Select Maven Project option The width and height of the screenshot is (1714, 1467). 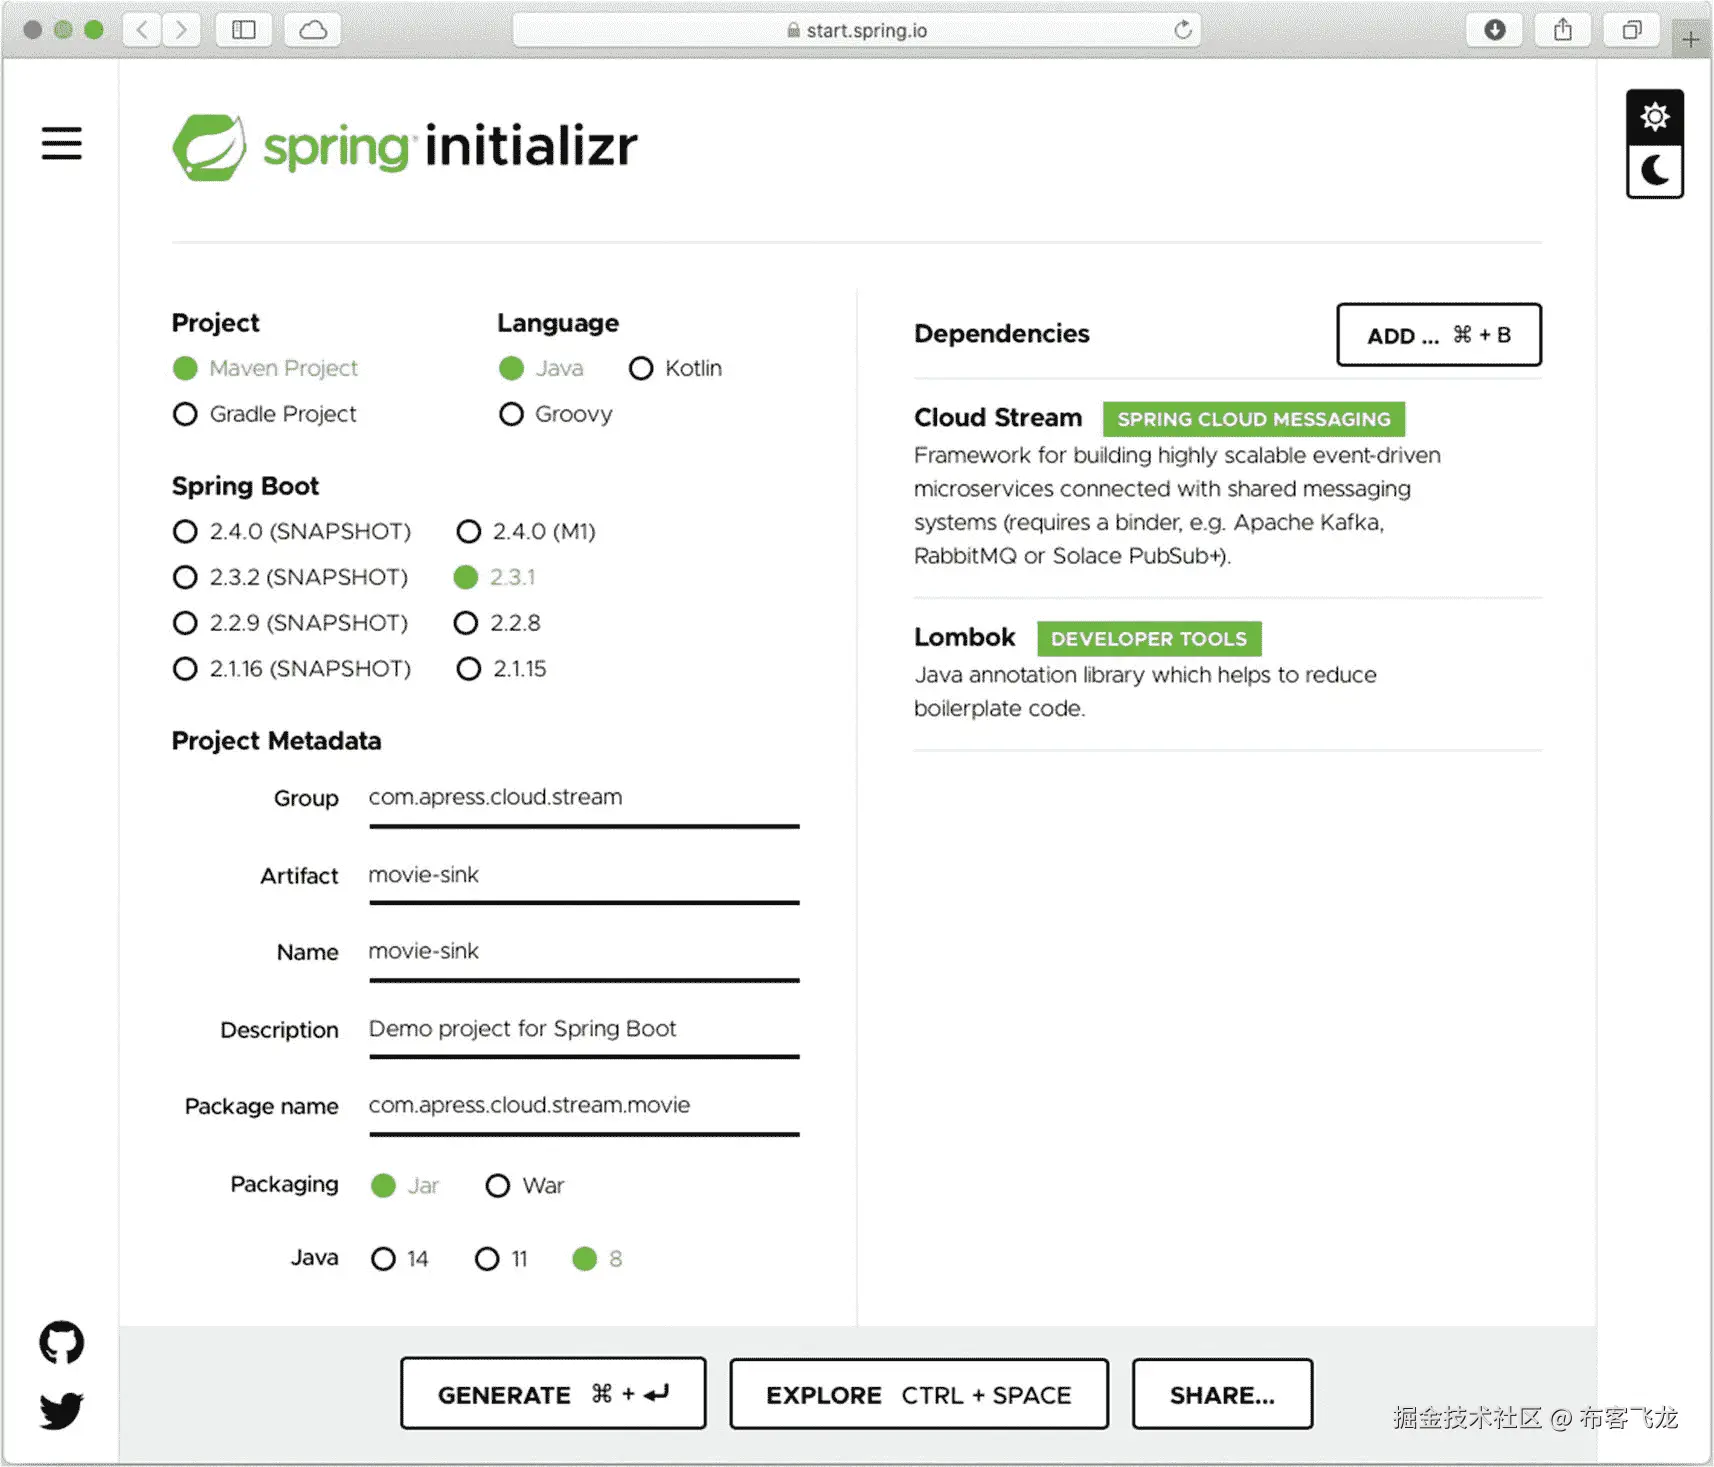click(x=265, y=368)
